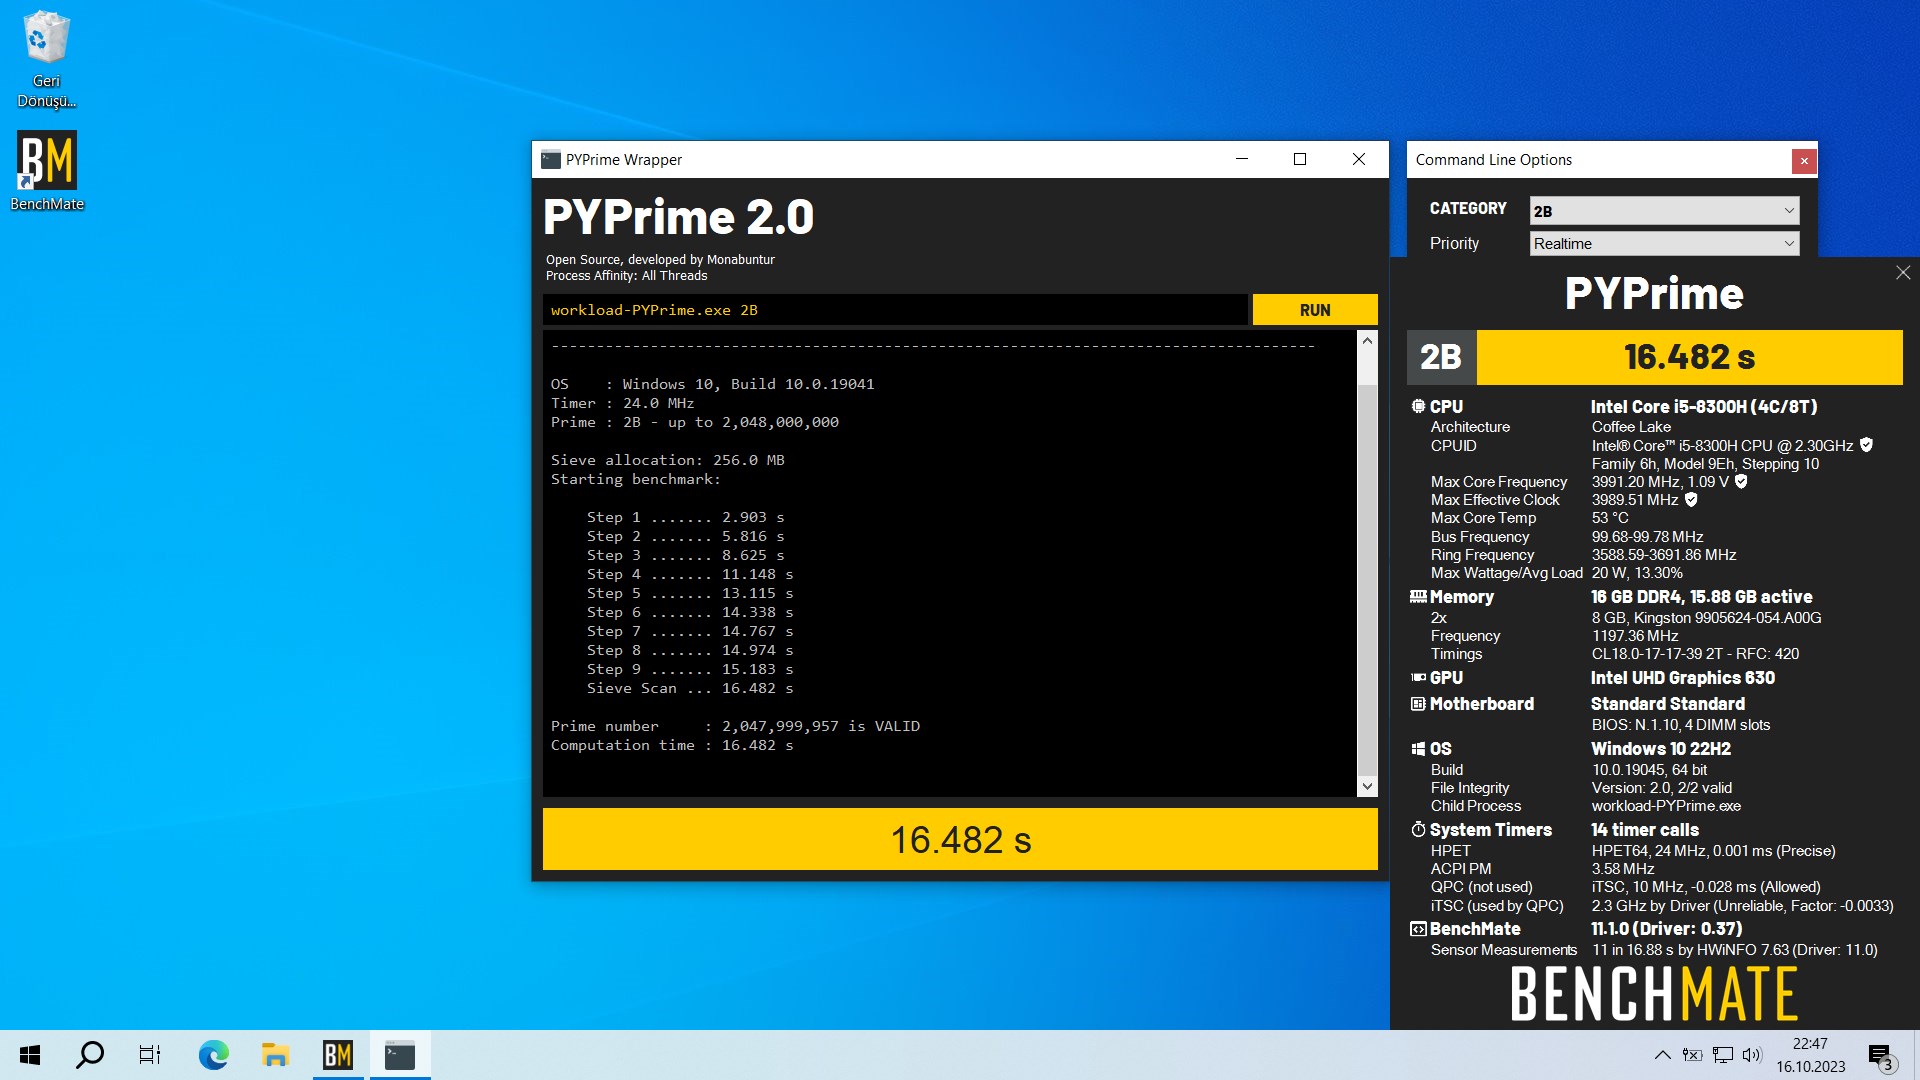Screen dimensions: 1920x1080
Task: Click the console scrollbar down arrow
Action: coord(1367,787)
